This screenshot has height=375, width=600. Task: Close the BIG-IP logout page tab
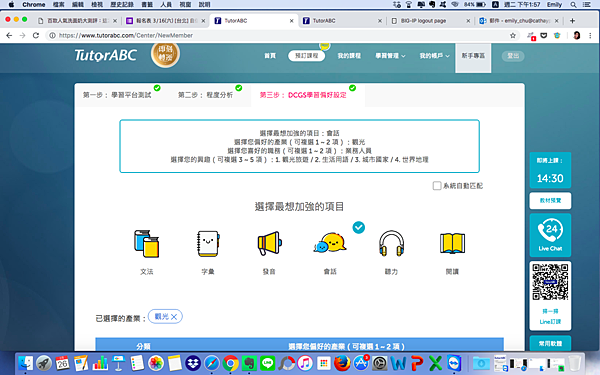pyautogui.click(x=468, y=21)
